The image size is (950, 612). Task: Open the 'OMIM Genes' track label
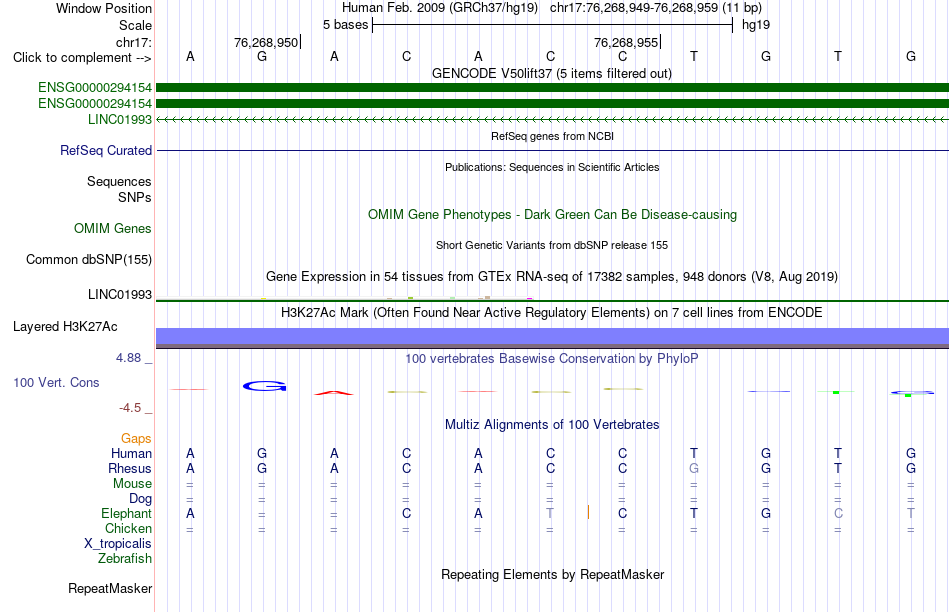[113, 228]
